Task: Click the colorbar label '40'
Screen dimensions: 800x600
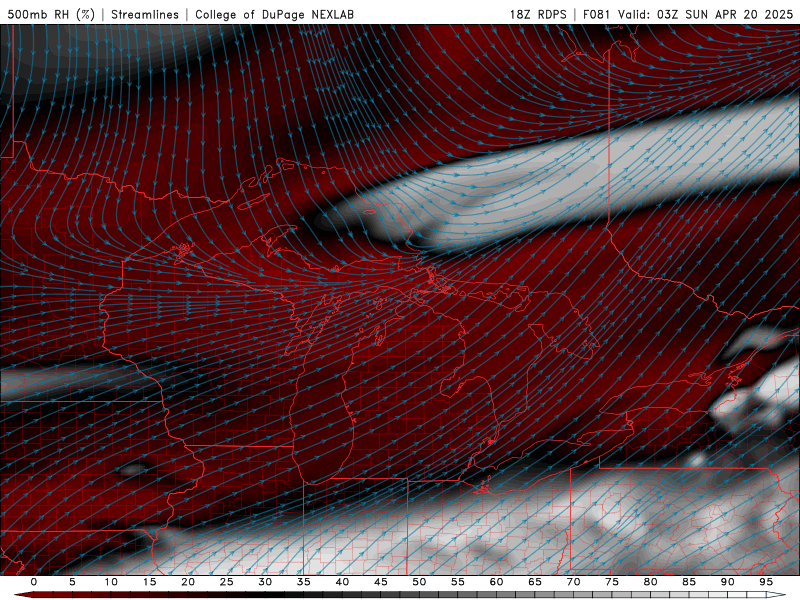Action: (342, 582)
